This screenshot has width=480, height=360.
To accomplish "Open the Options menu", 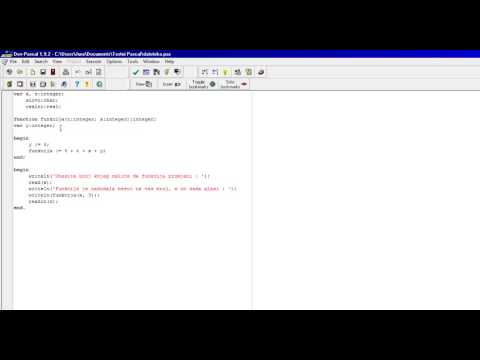I will (114, 62).
